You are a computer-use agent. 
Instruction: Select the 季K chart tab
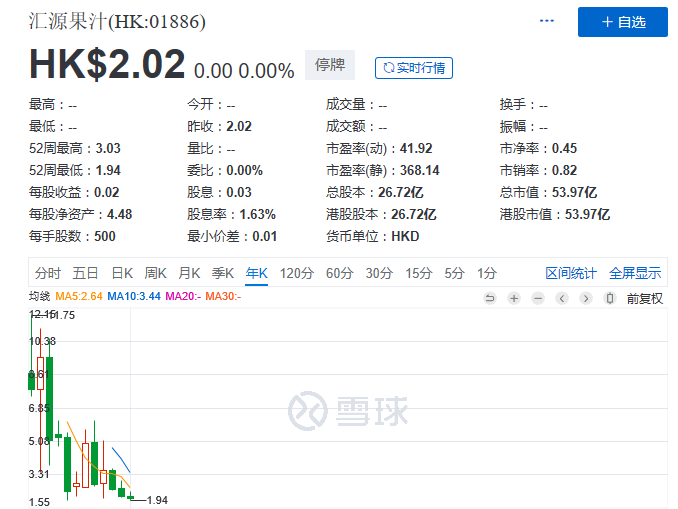[223, 273]
